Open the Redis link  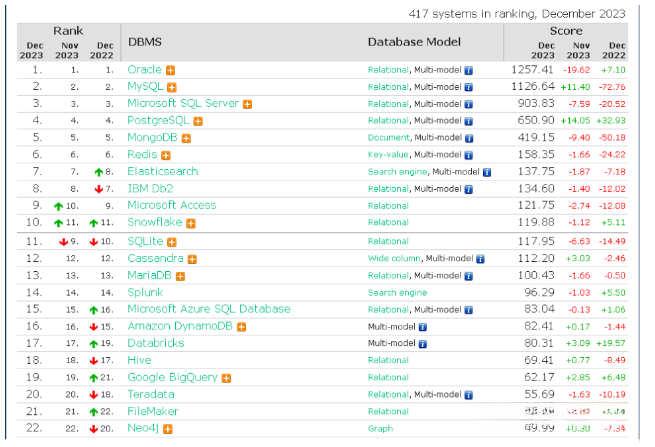tap(142, 155)
